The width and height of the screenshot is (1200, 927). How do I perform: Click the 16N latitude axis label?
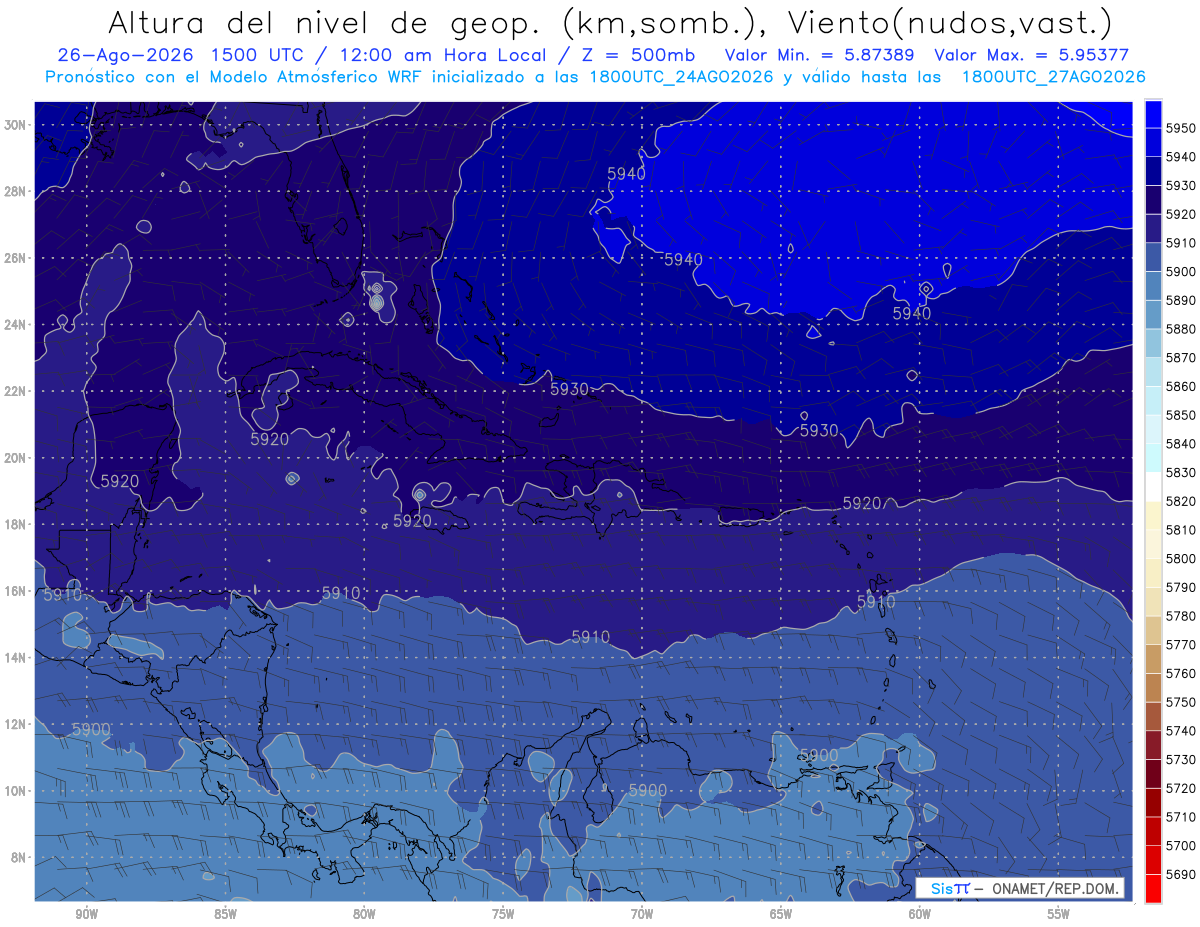pos(14,591)
